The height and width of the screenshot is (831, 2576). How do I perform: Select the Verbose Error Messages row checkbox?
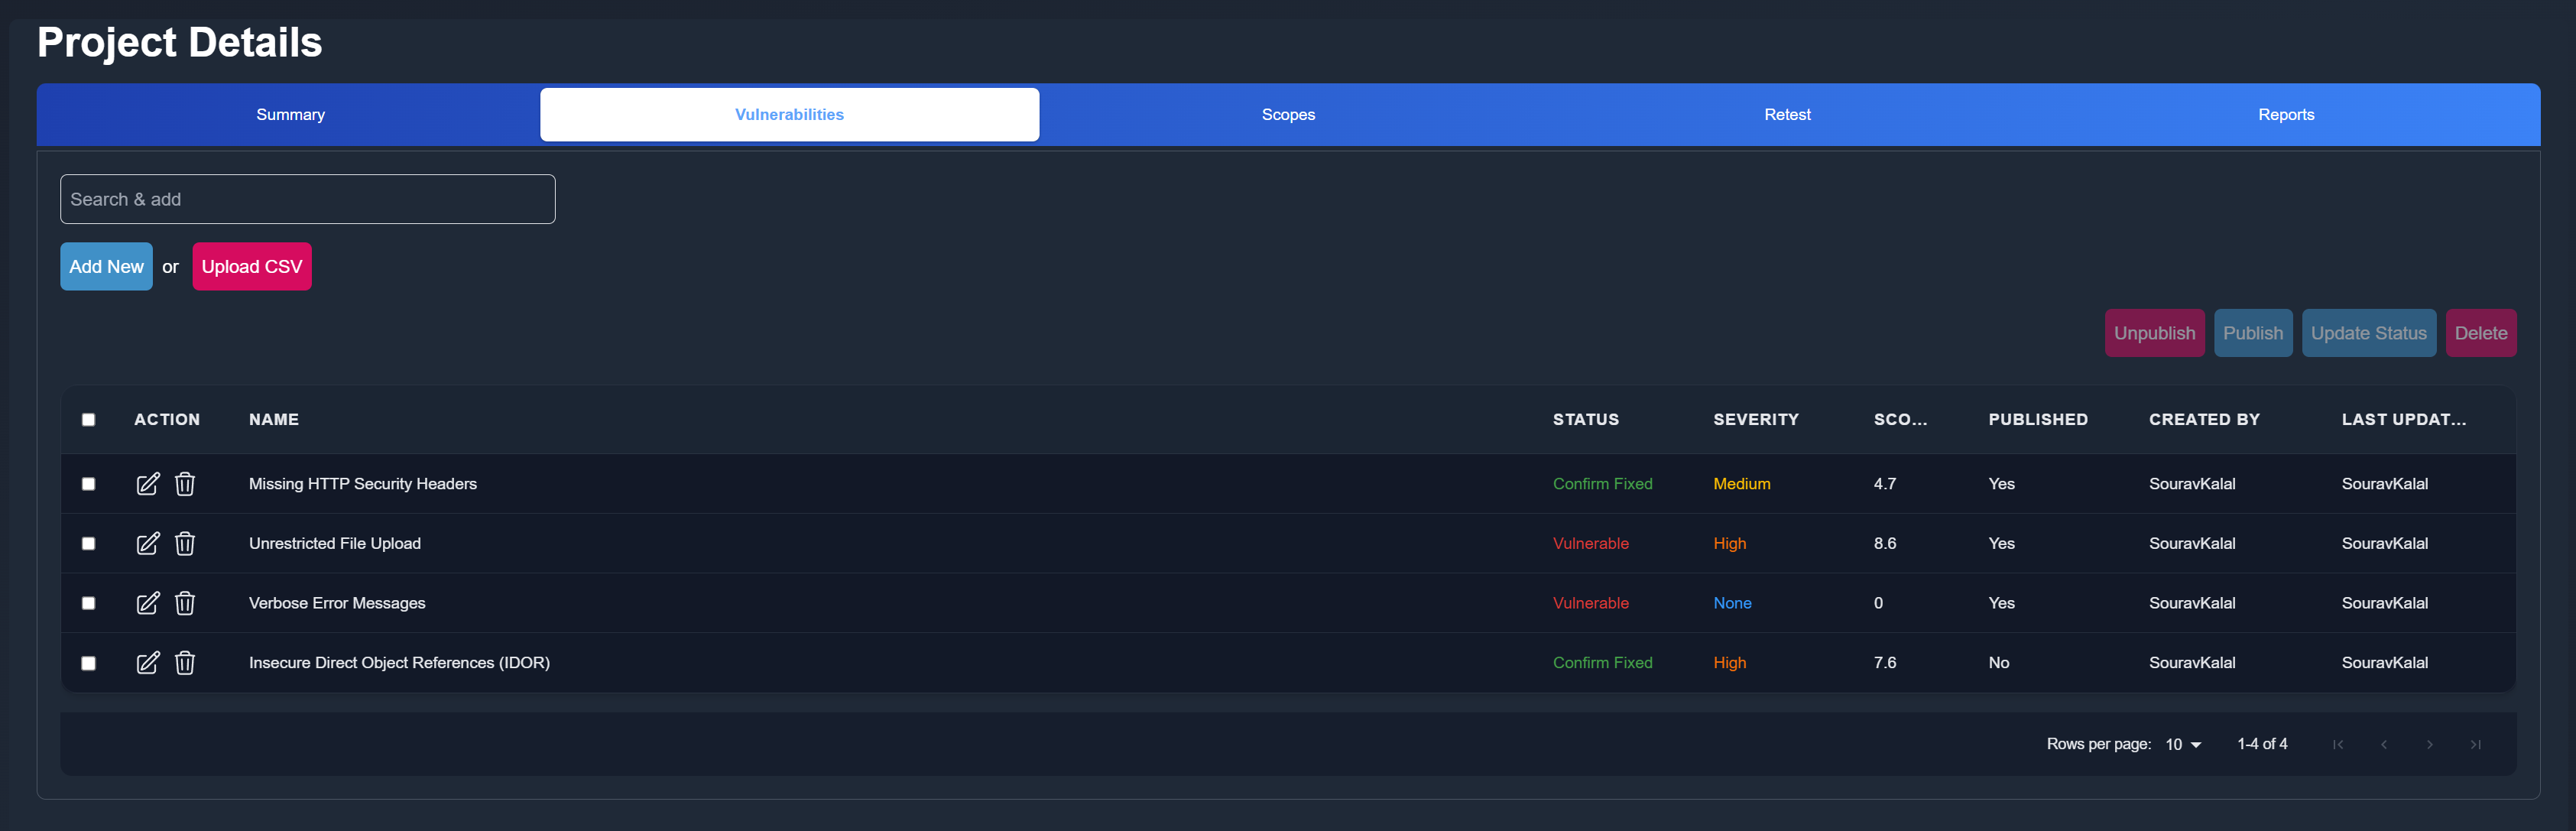pyautogui.click(x=89, y=603)
